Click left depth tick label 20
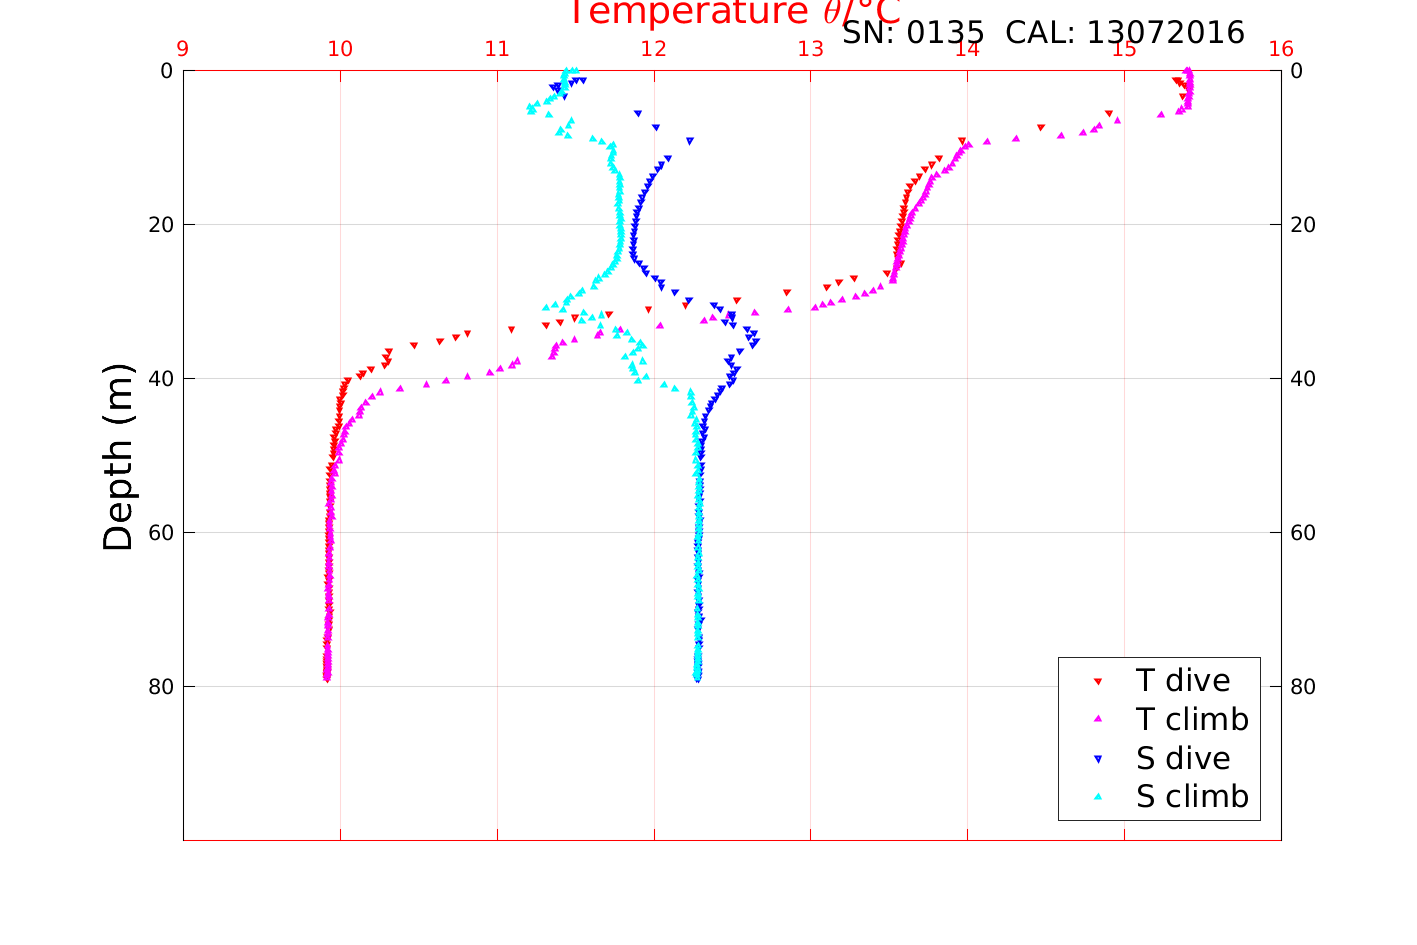Viewport: 1417px width, 945px height. click(x=161, y=225)
